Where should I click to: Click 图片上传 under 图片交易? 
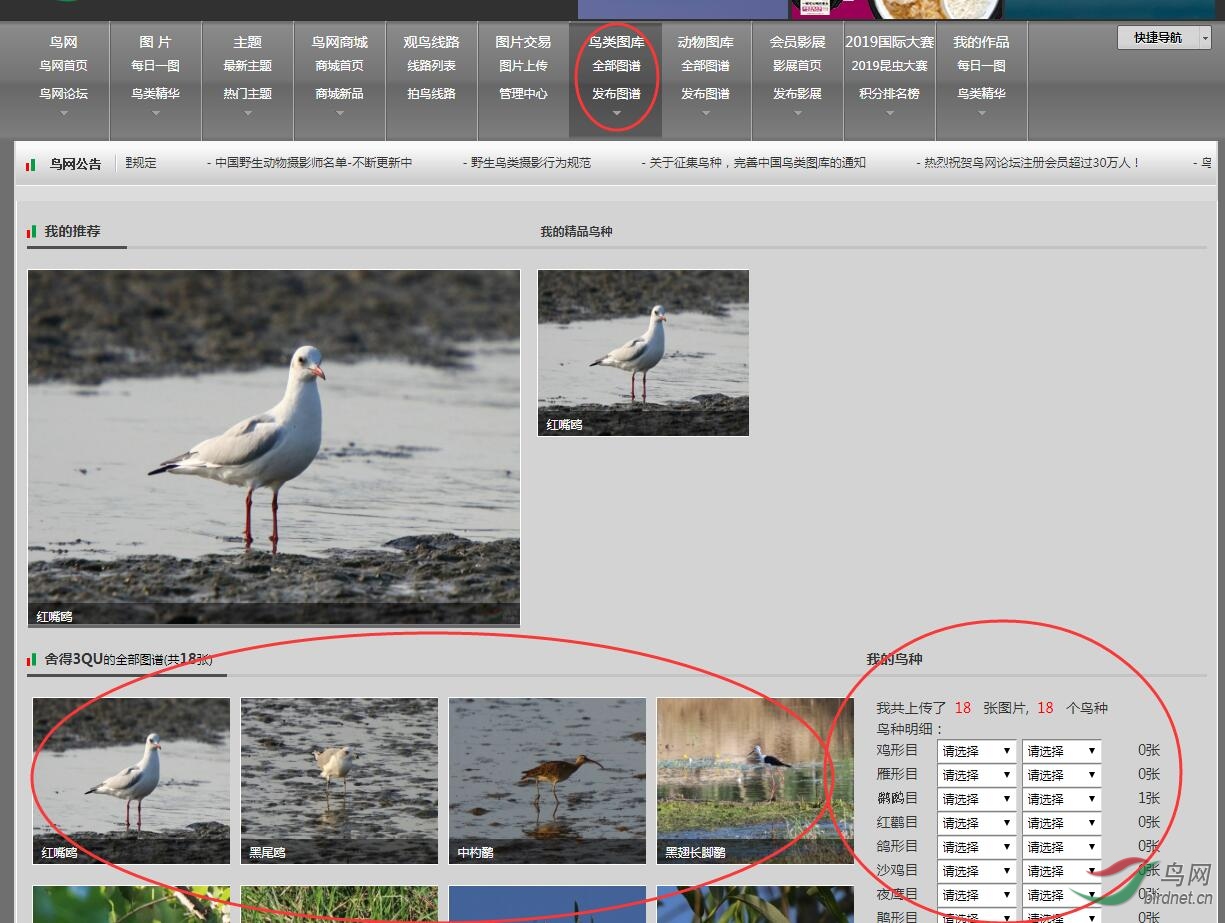(523, 66)
